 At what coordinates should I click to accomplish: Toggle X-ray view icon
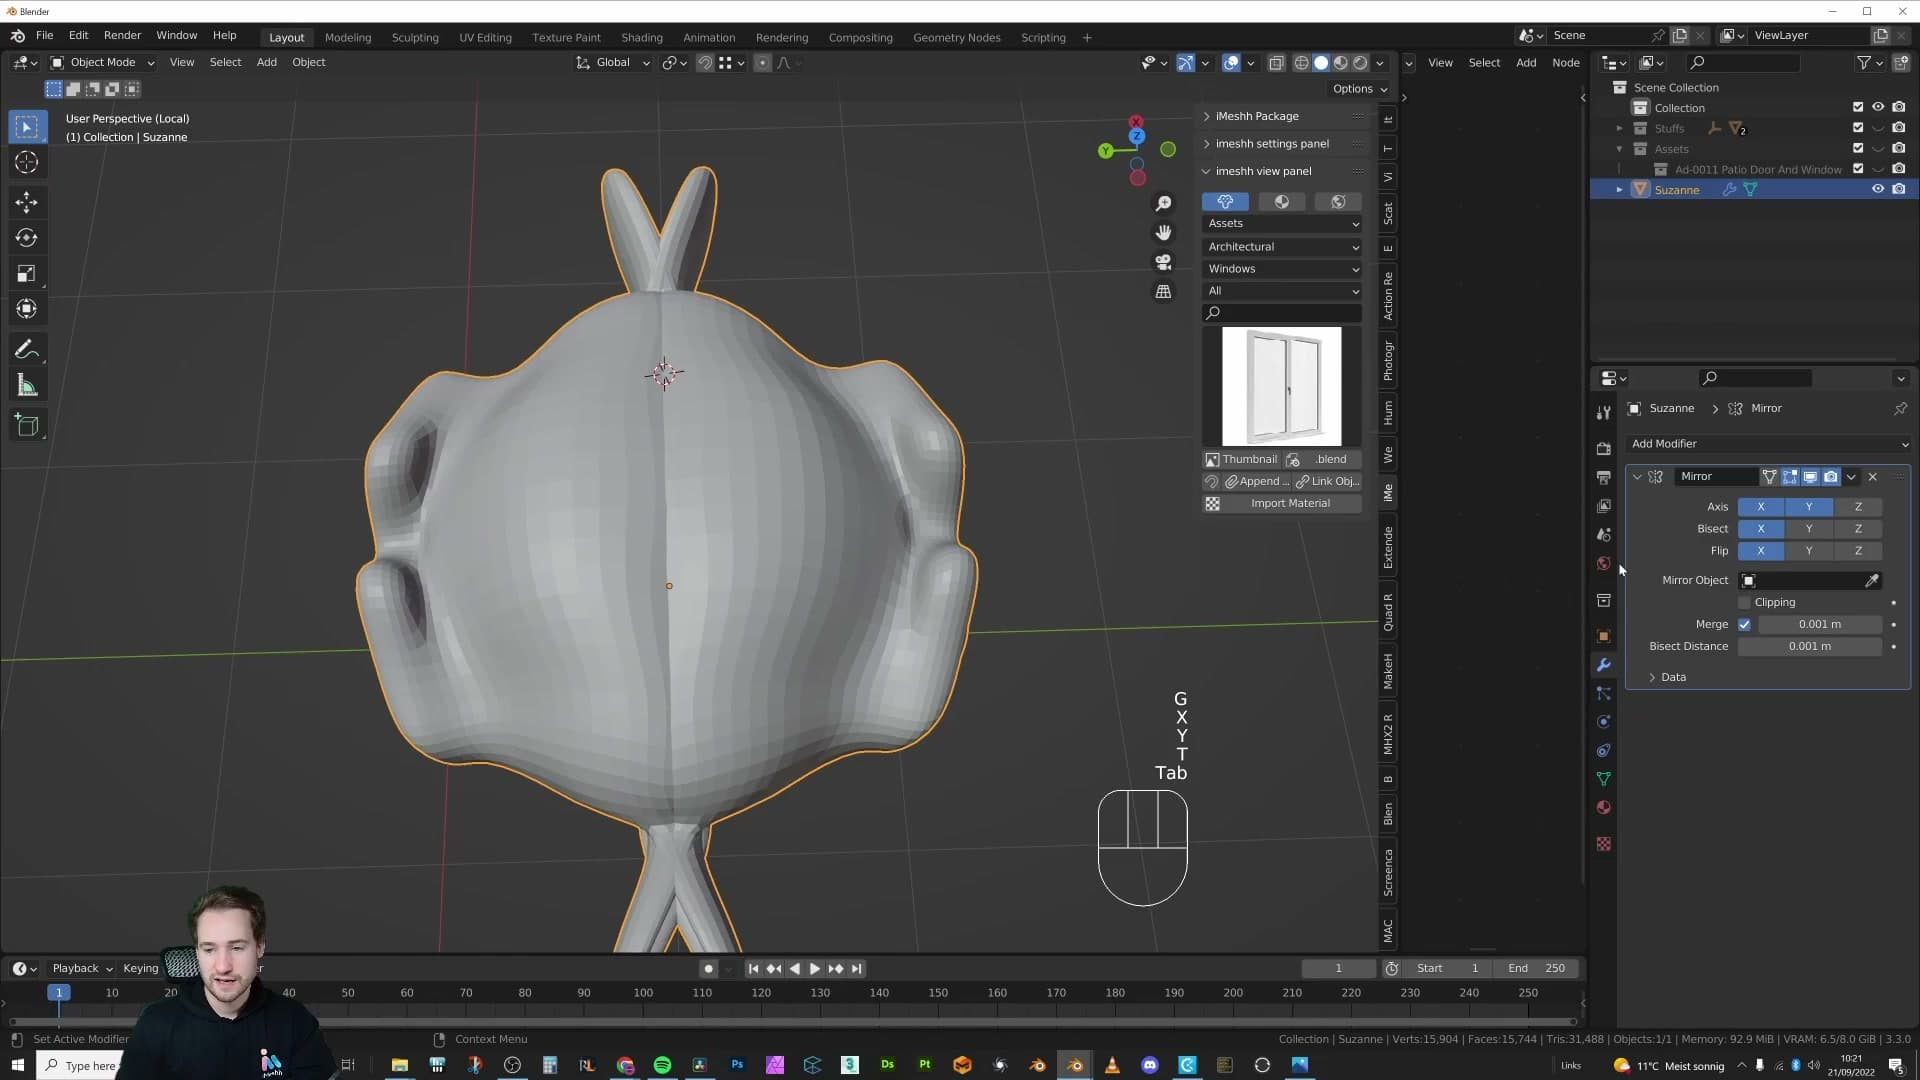click(x=1276, y=63)
